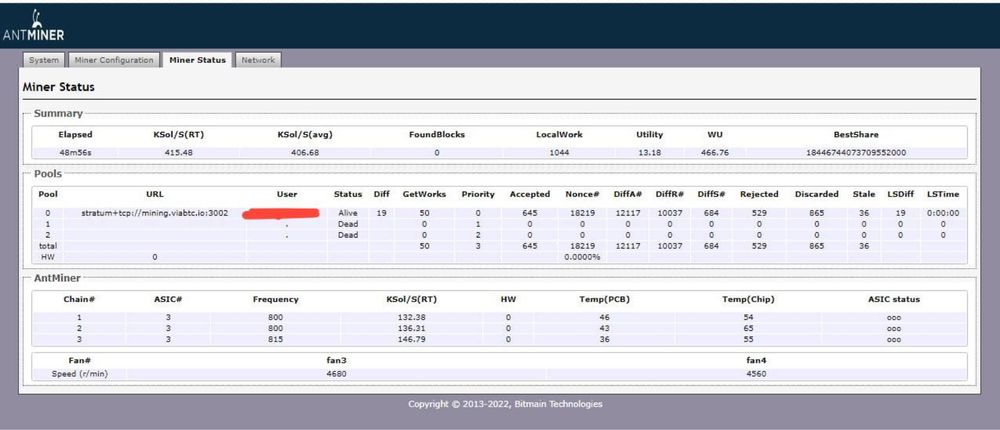Click fan4 speed value 4560
Image resolution: width=1000 pixels, height=430 pixels.
pyautogui.click(x=756, y=374)
